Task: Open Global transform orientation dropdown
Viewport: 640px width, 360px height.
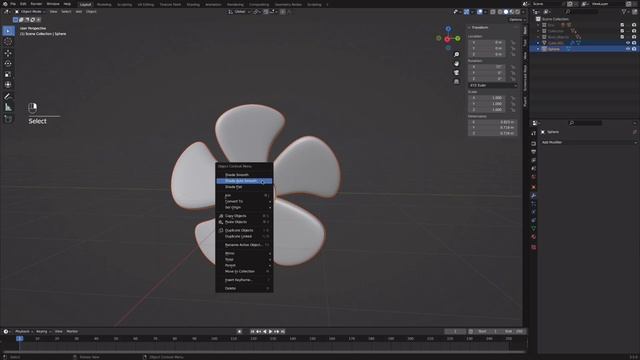Action: point(239,12)
